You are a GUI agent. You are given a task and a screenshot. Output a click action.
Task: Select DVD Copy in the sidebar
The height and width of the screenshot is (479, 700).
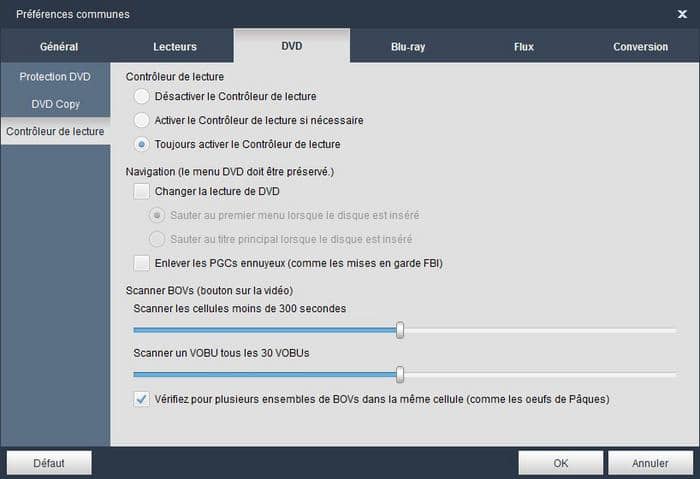[x=55, y=104]
